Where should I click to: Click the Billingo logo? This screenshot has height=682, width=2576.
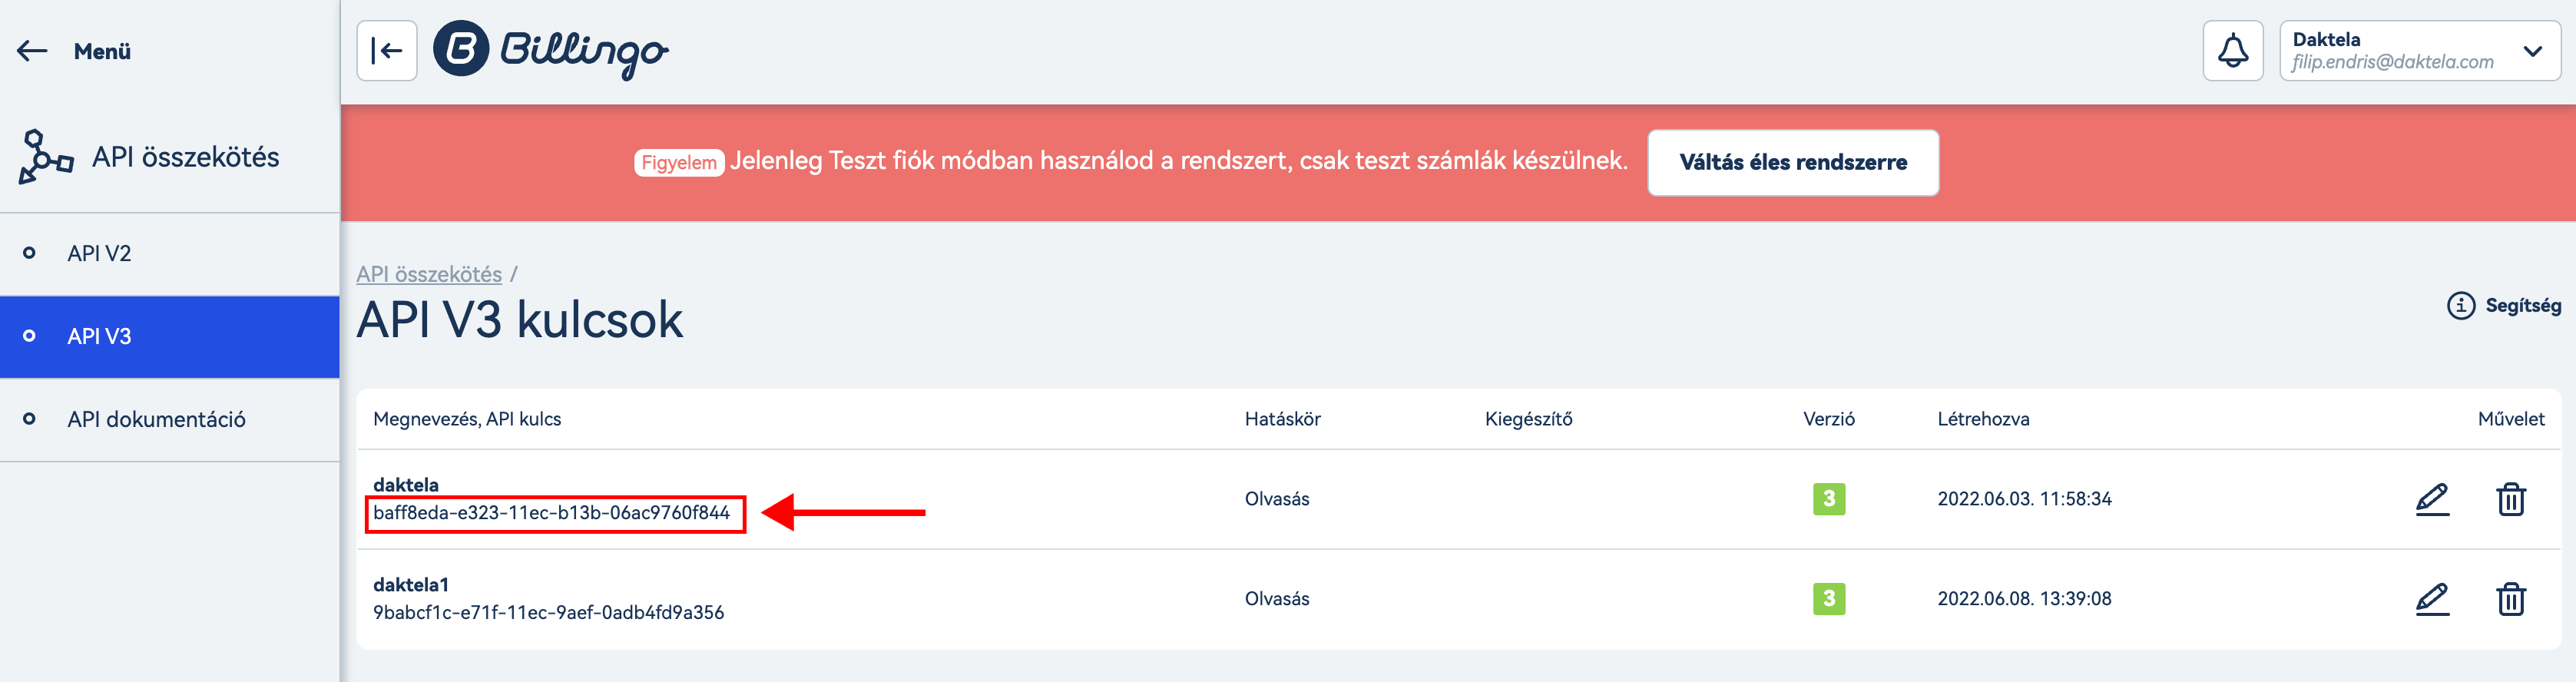click(x=551, y=50)
